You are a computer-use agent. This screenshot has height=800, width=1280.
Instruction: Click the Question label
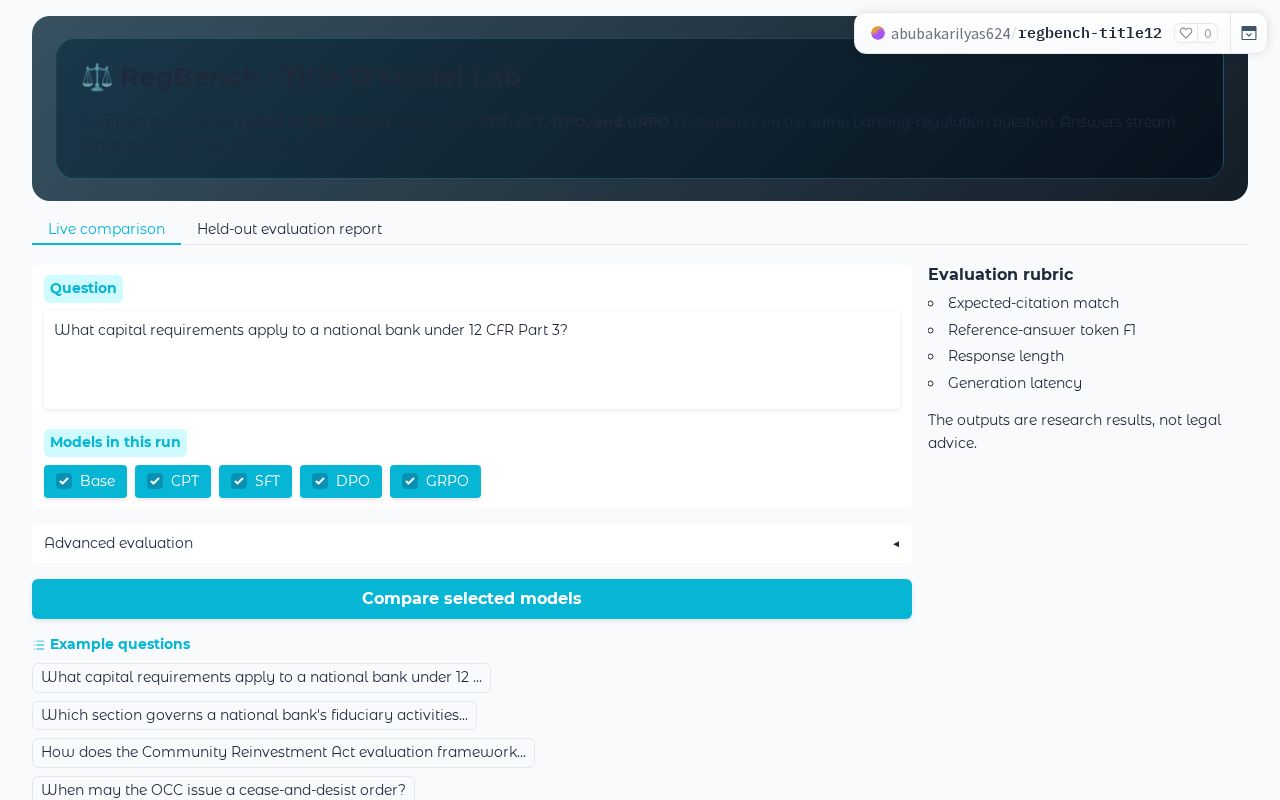pos(83,288)
